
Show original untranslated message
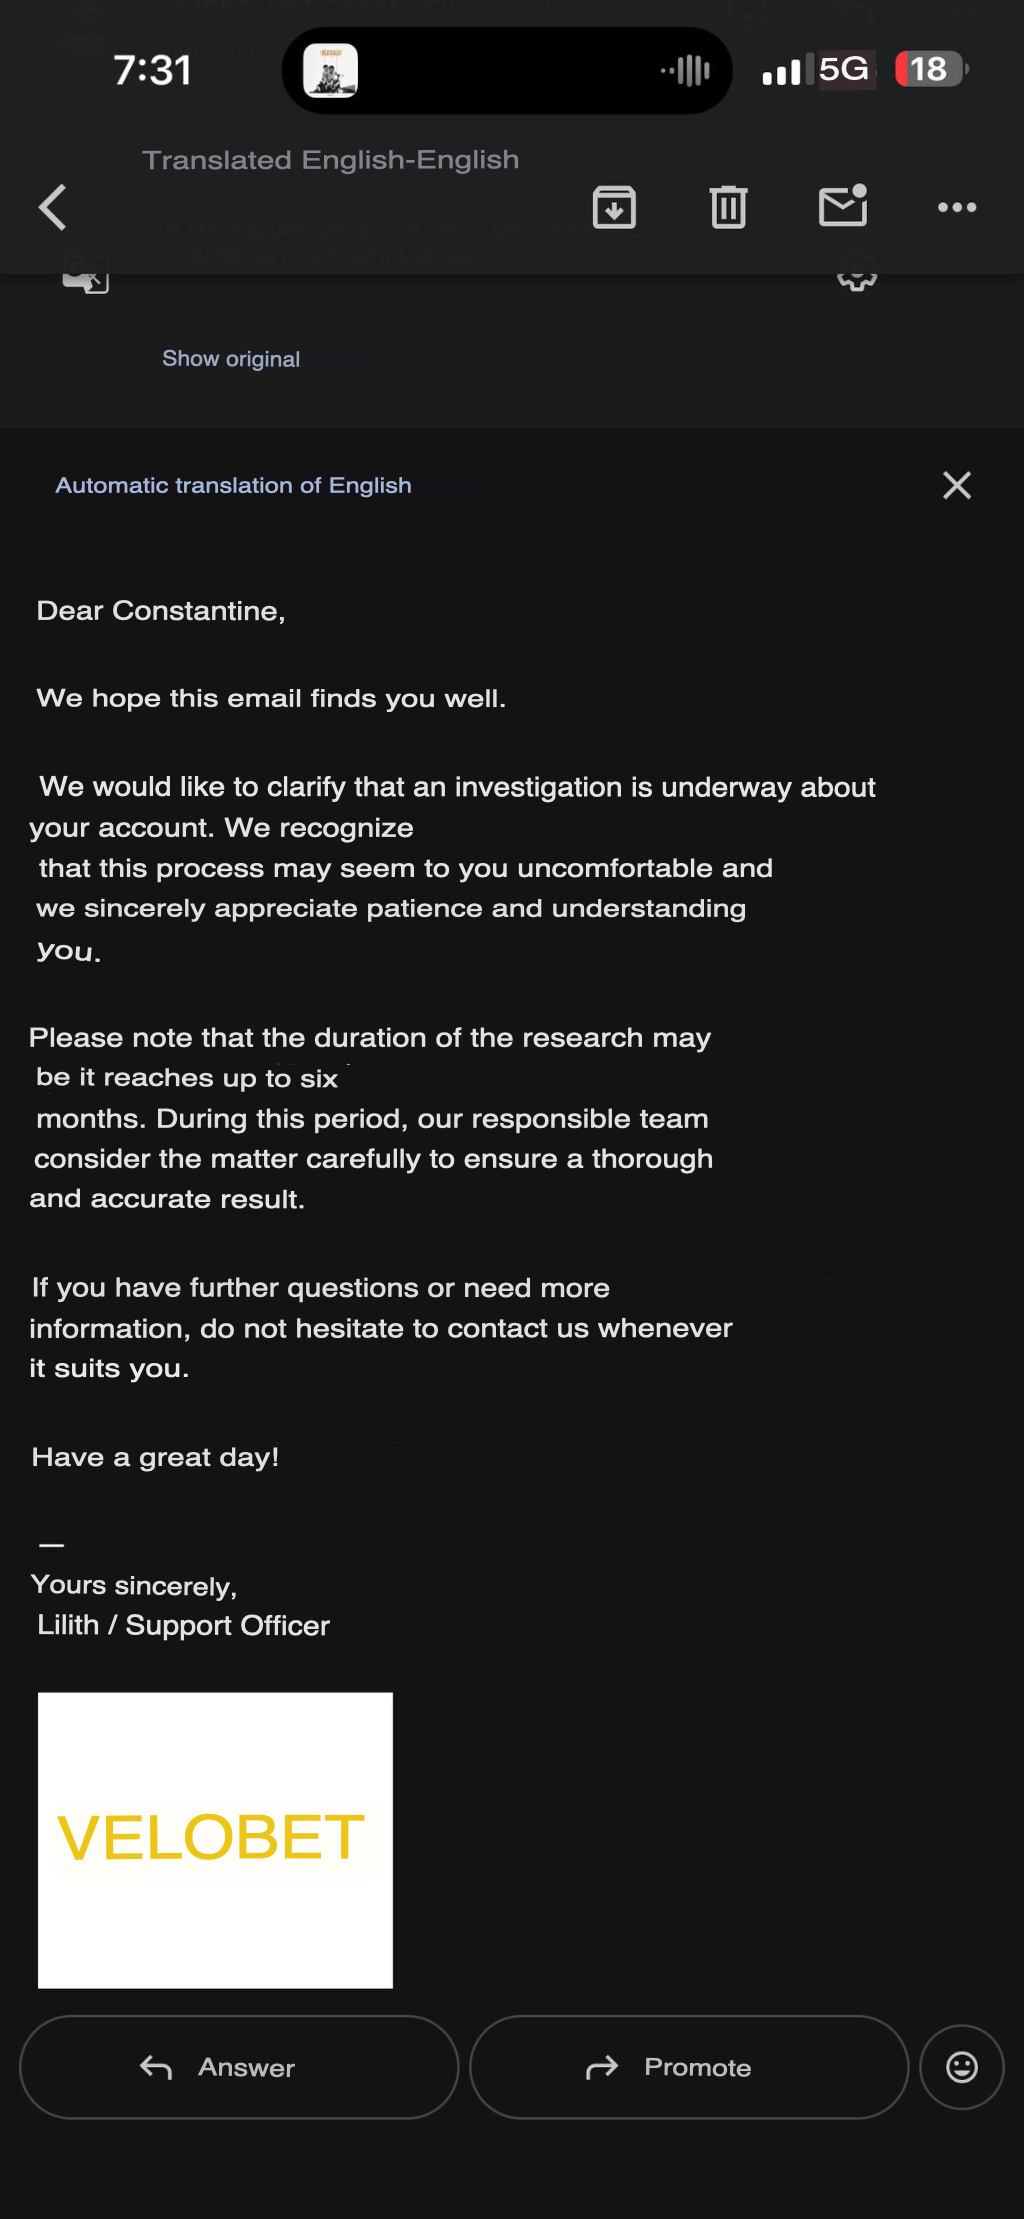tap(231, 359)
